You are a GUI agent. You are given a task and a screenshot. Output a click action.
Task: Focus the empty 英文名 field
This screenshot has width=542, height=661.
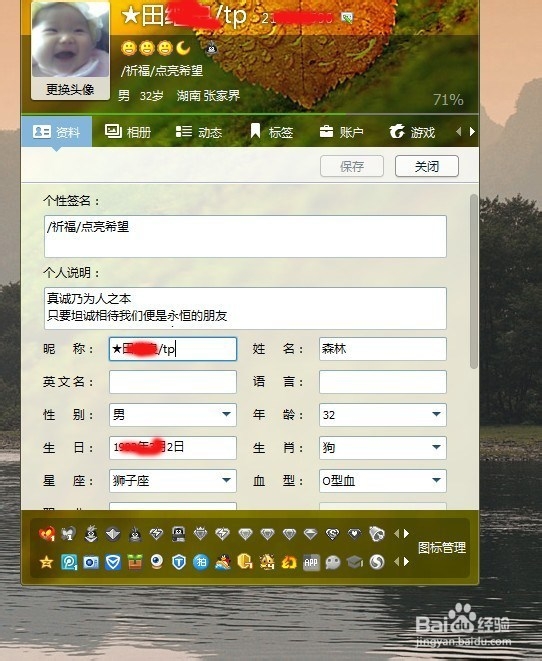pos(173,382)
